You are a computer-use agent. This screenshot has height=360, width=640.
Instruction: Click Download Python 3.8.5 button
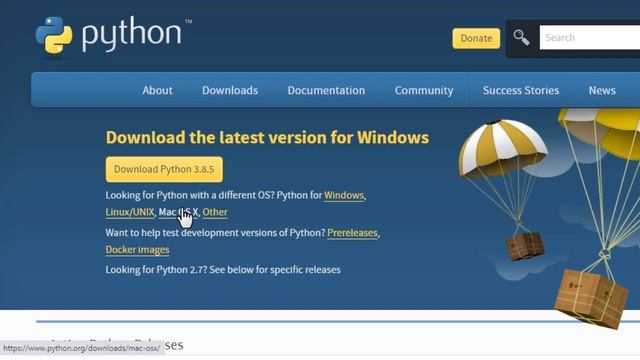point(164,169)
